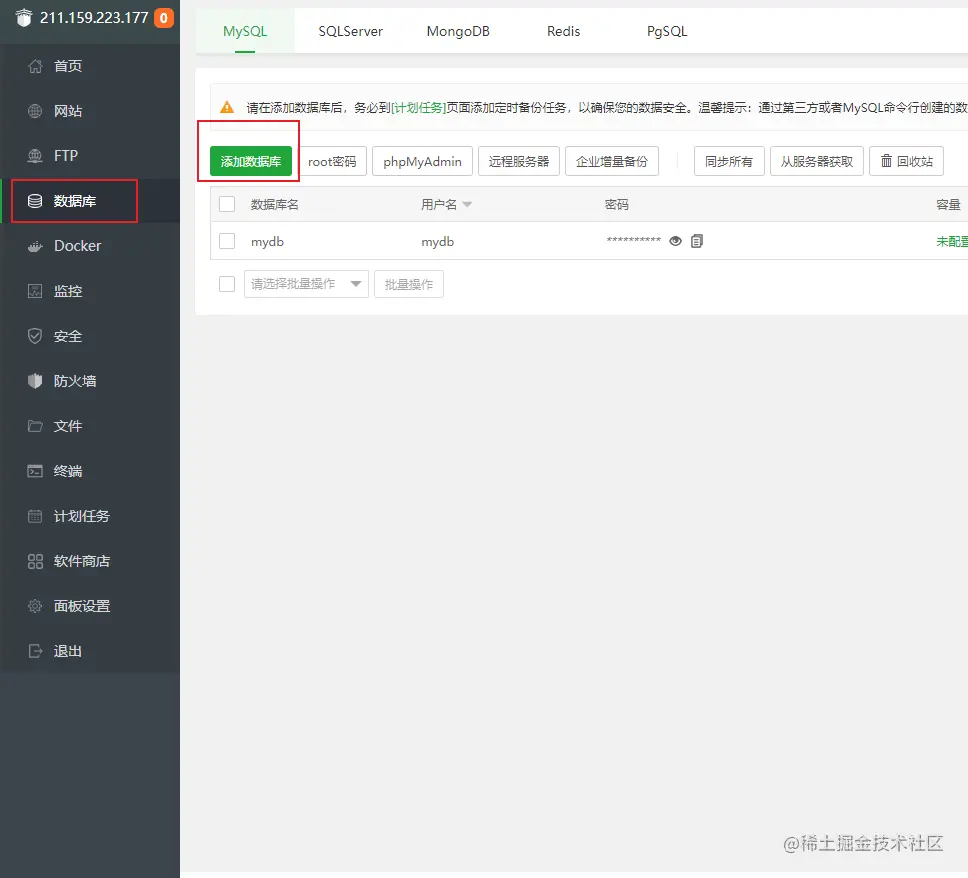
Task: Click the green 未配置 capacity link for mydb
Action: pos(951,241)
